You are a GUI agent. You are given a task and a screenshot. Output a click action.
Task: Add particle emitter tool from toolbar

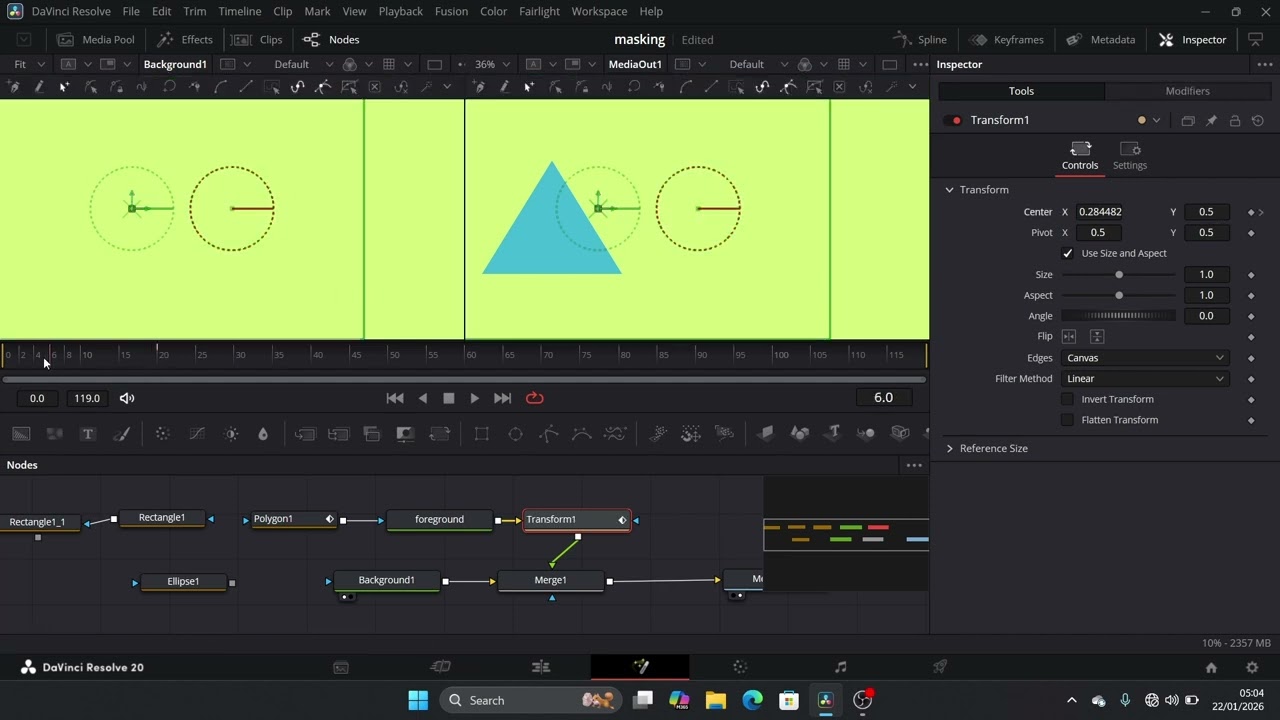coord(658,433)
